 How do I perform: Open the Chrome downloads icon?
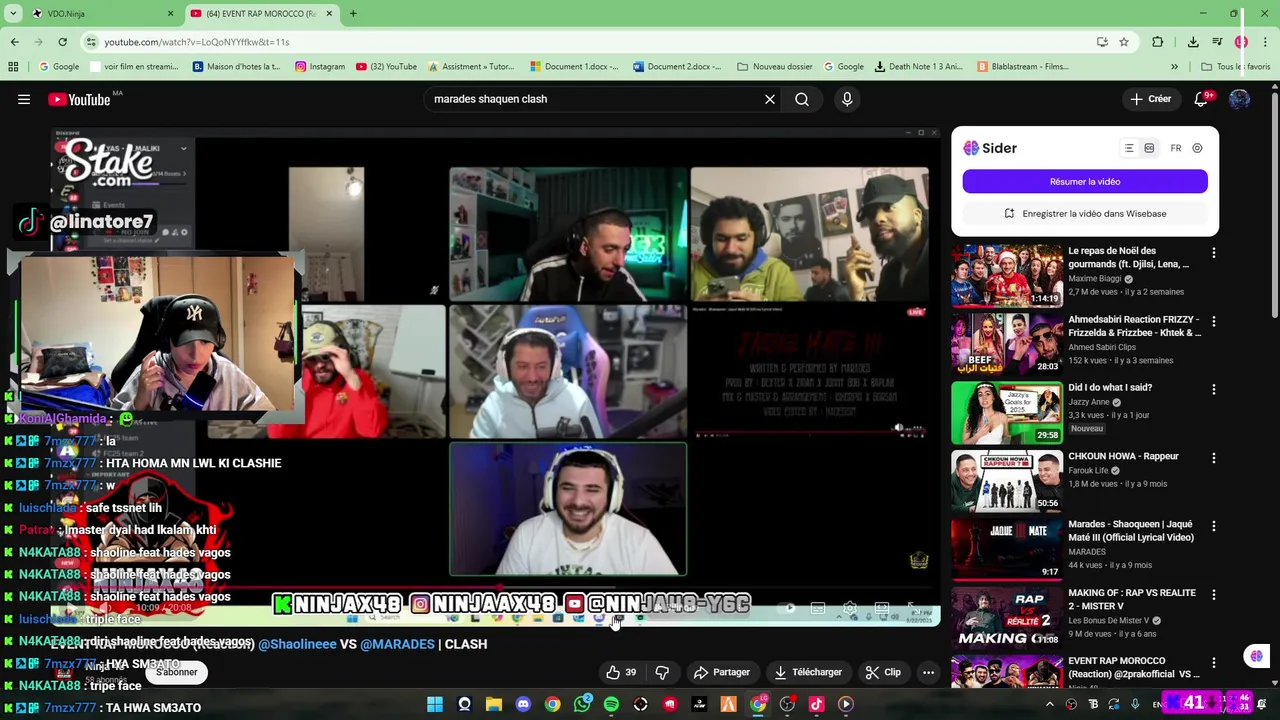(1193, 42)
